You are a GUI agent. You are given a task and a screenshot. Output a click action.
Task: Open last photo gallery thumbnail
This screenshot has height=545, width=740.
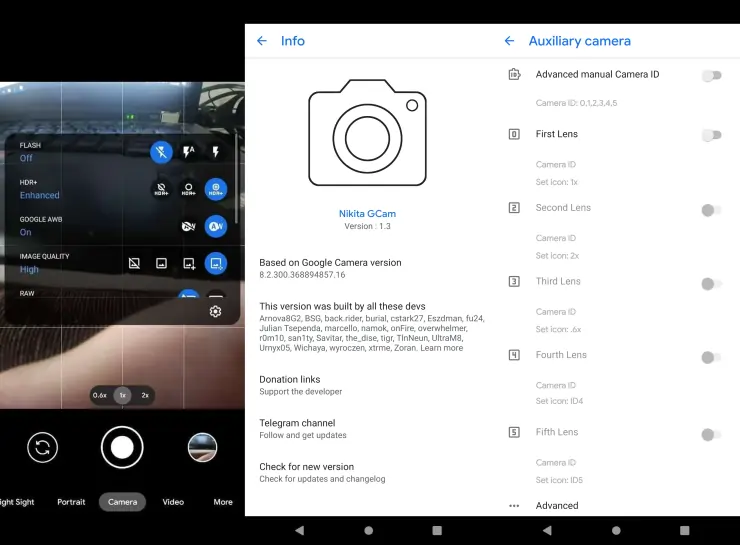tap(202, 447)
